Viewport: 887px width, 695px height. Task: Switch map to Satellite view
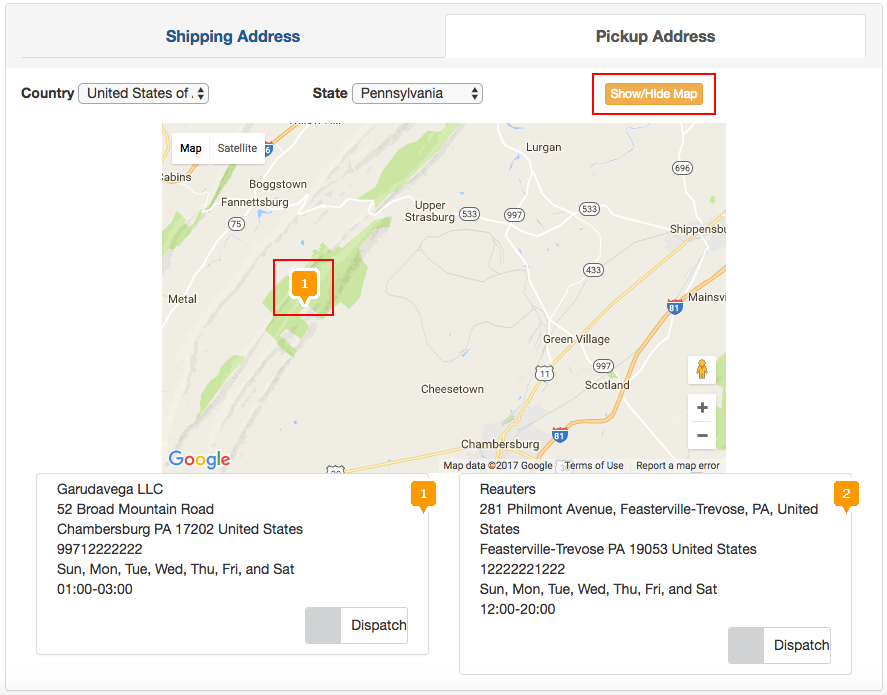[x=237, y=148]
